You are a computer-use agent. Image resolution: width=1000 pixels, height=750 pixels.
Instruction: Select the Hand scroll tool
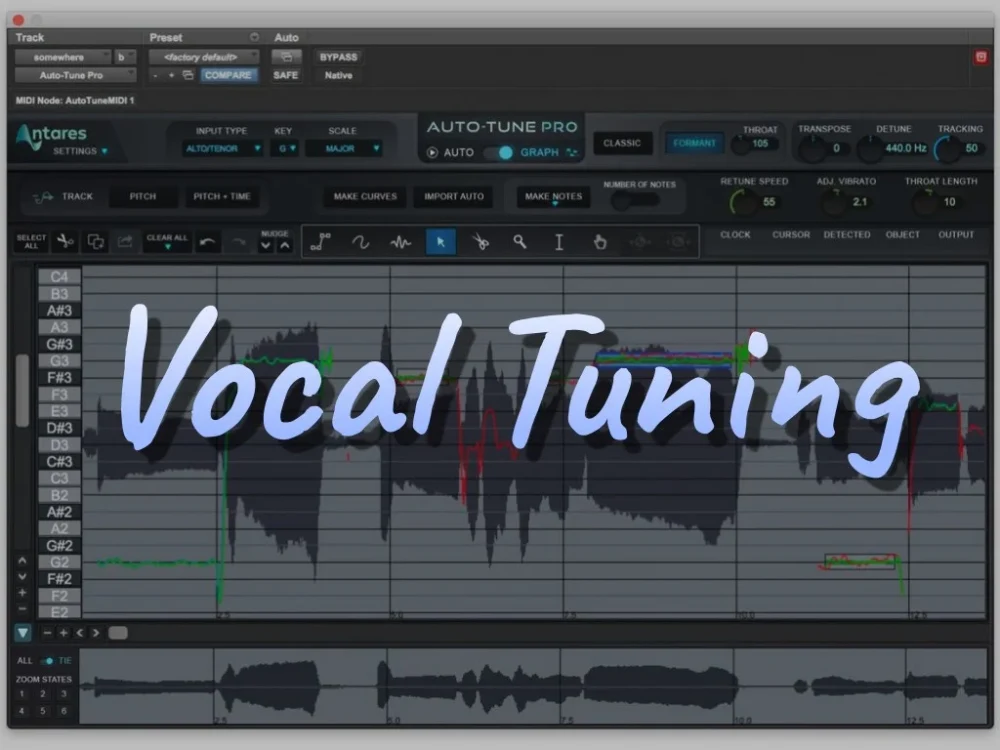coord(599,242)
